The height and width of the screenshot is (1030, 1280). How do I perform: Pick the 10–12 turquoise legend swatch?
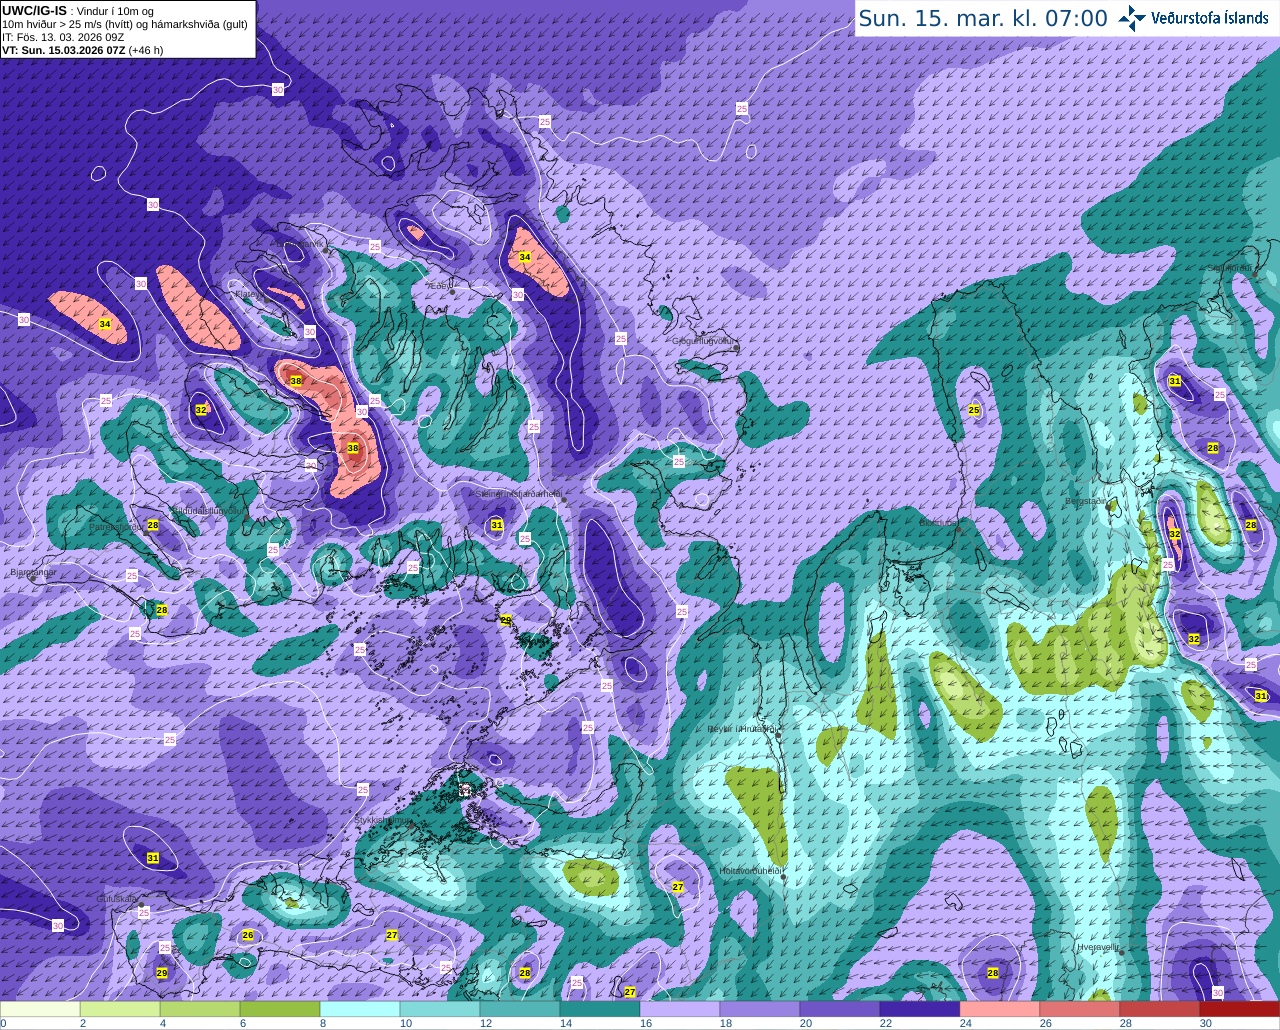point(440,1009)
